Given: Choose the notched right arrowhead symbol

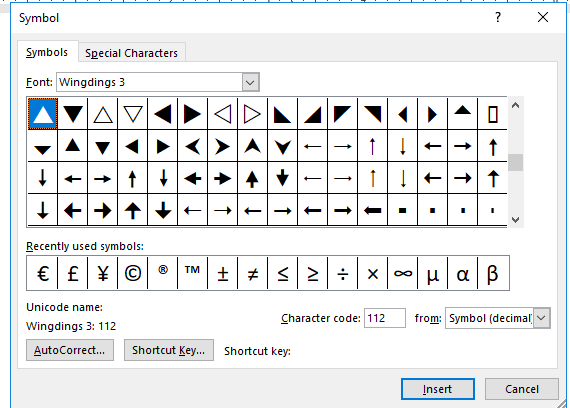Looking at the screenshot, I should pos(222,146).
